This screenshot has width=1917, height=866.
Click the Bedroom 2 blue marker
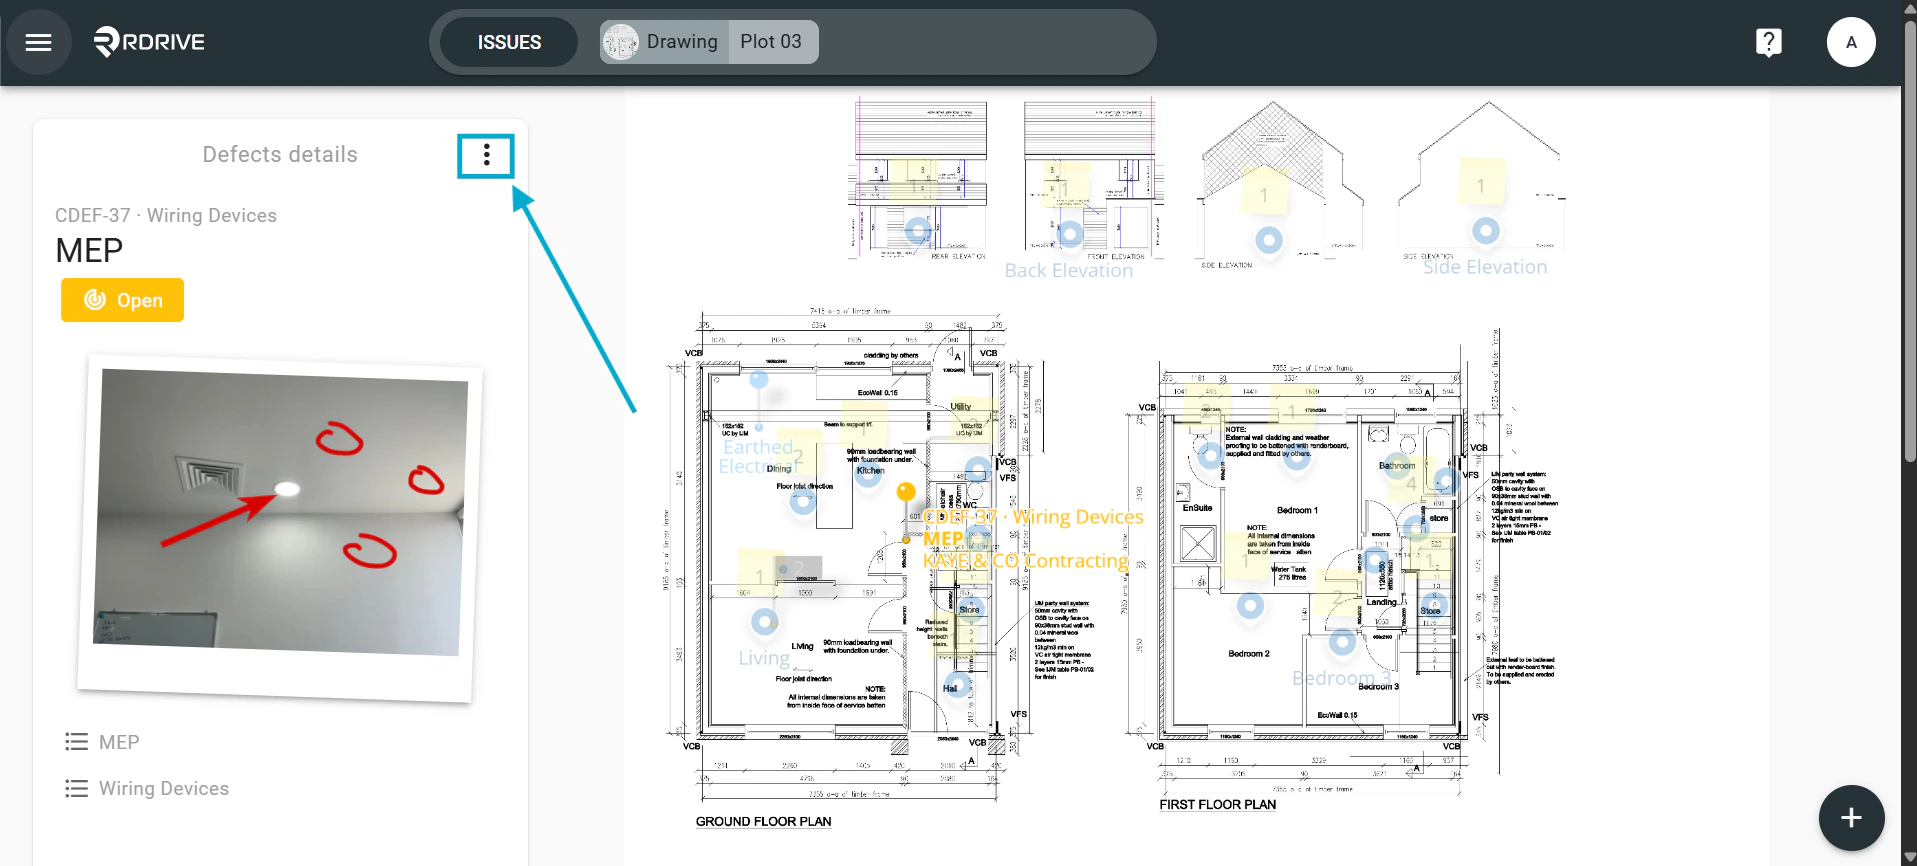(x=1250, y=605)
